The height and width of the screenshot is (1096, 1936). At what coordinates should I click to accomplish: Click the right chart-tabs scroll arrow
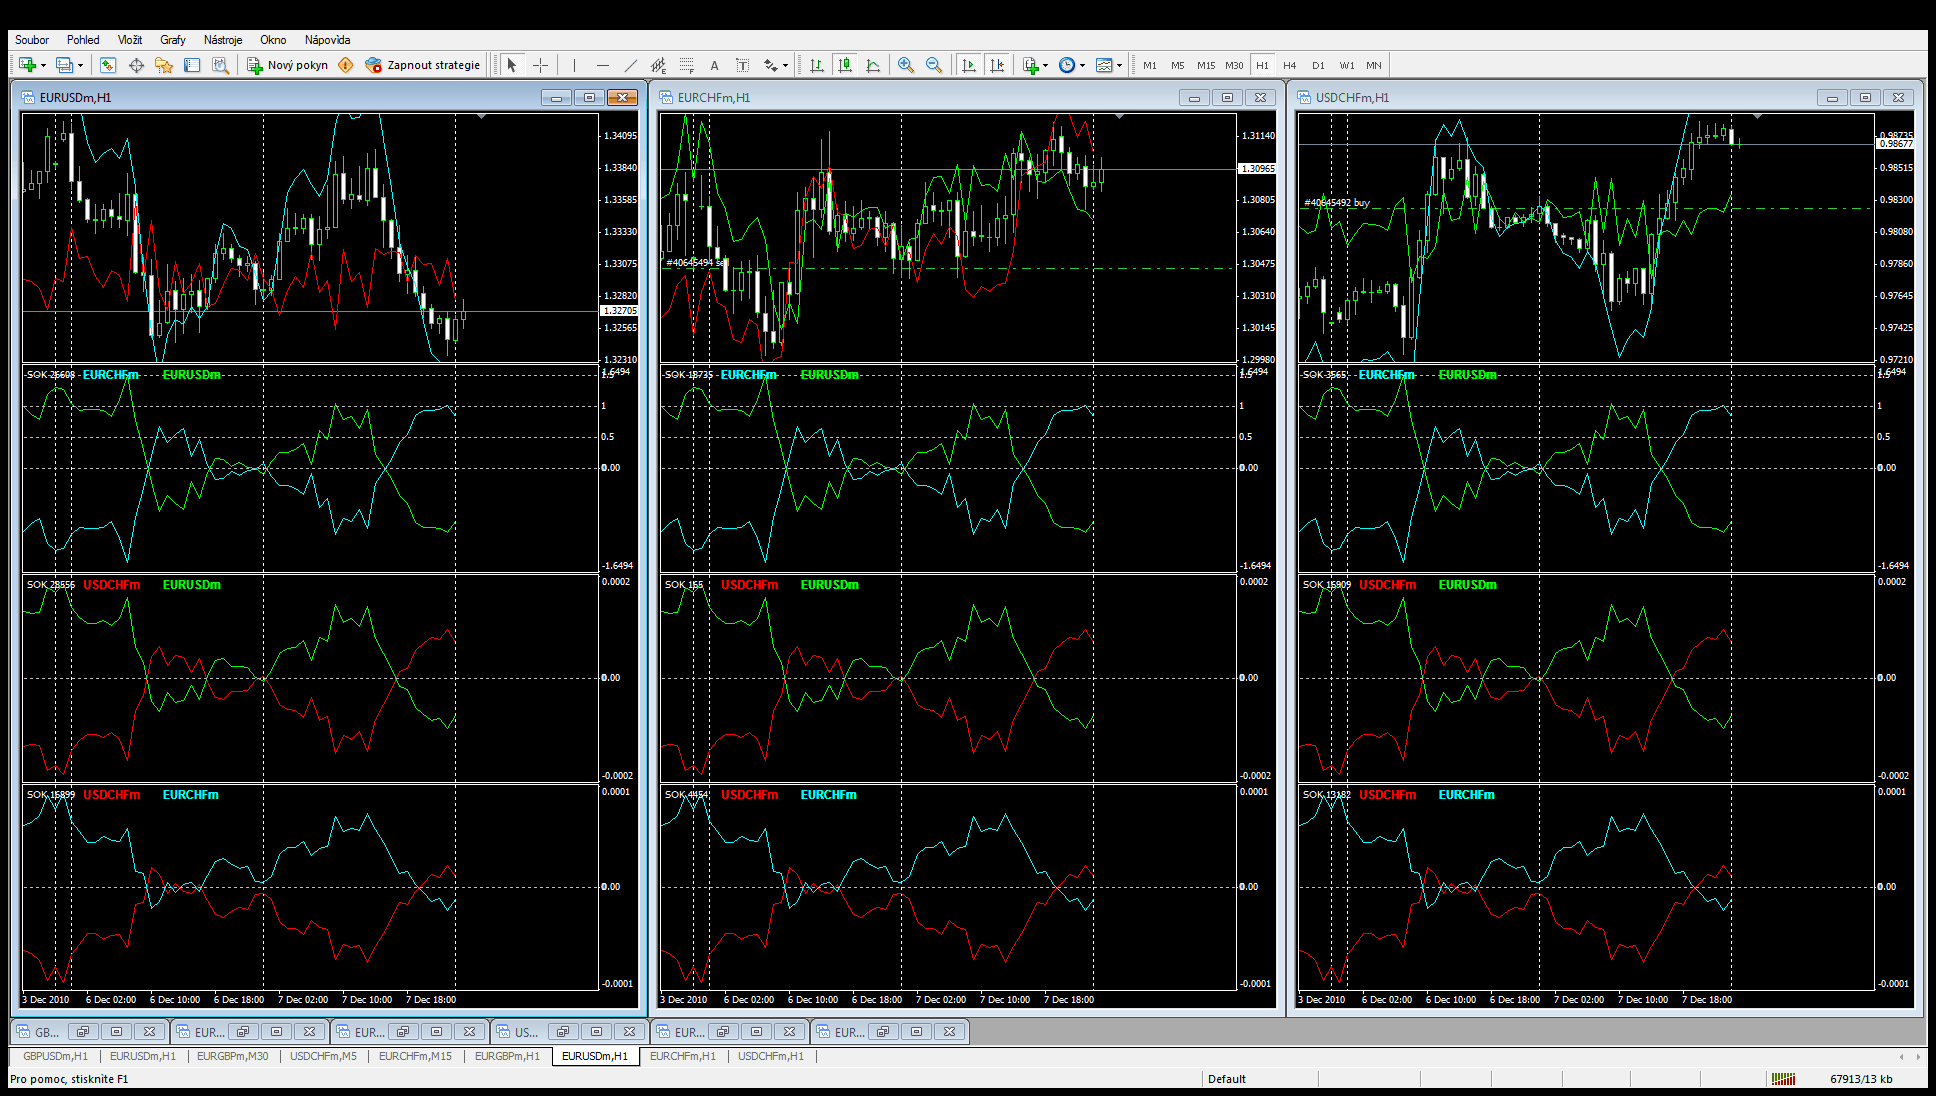coord(1918,1056)
